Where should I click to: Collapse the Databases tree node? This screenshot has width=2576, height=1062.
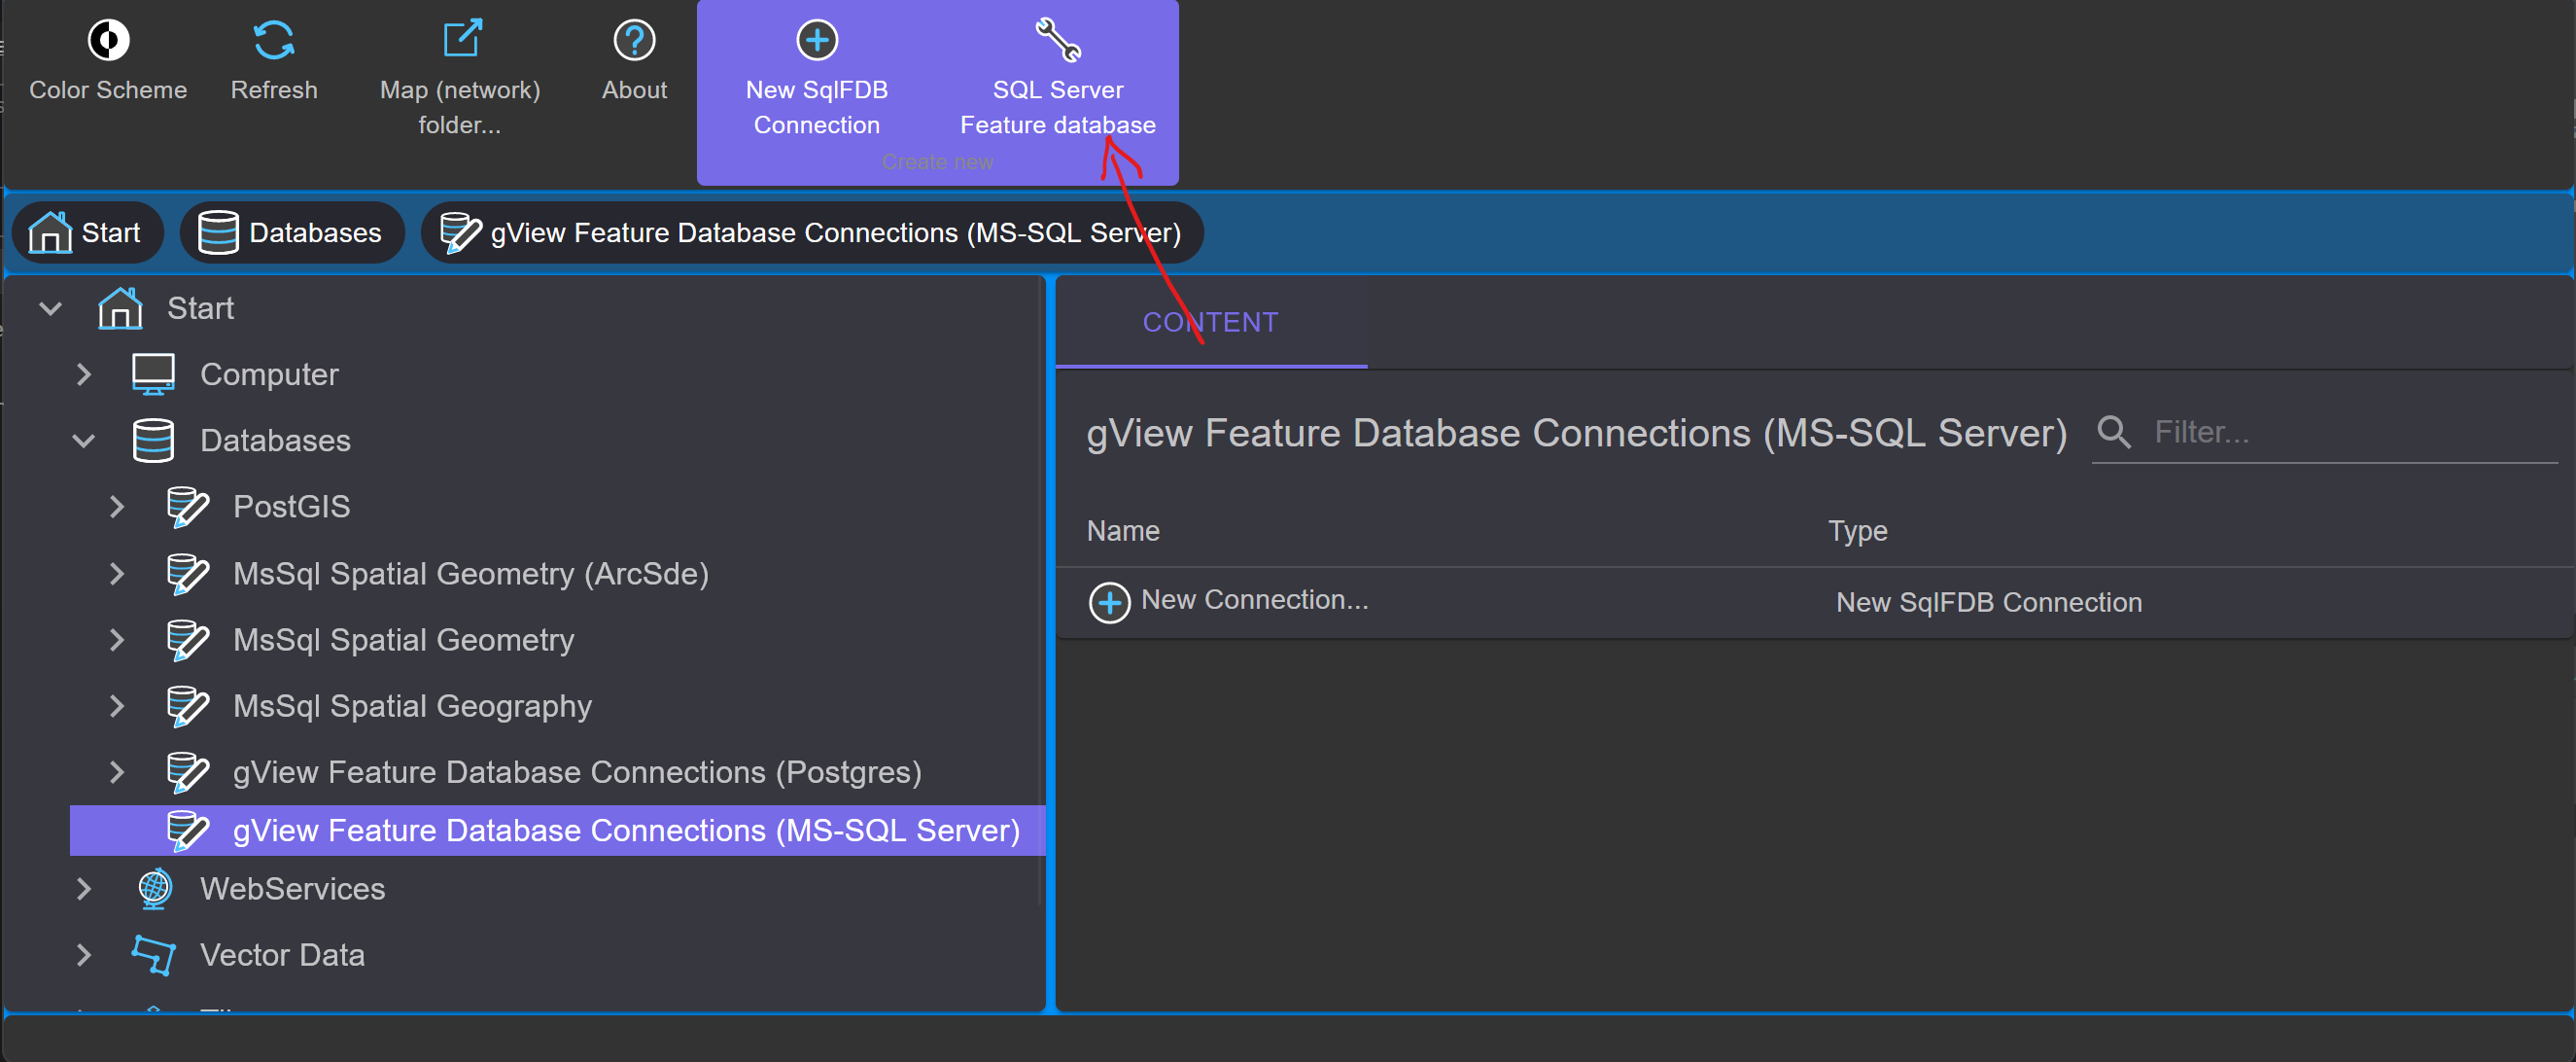tap(84, 441)
